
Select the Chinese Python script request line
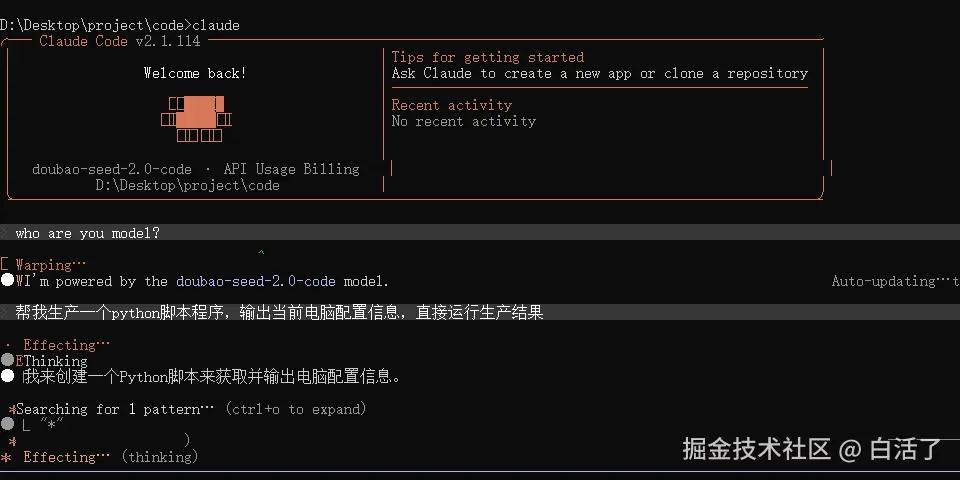tap(279, 313)
